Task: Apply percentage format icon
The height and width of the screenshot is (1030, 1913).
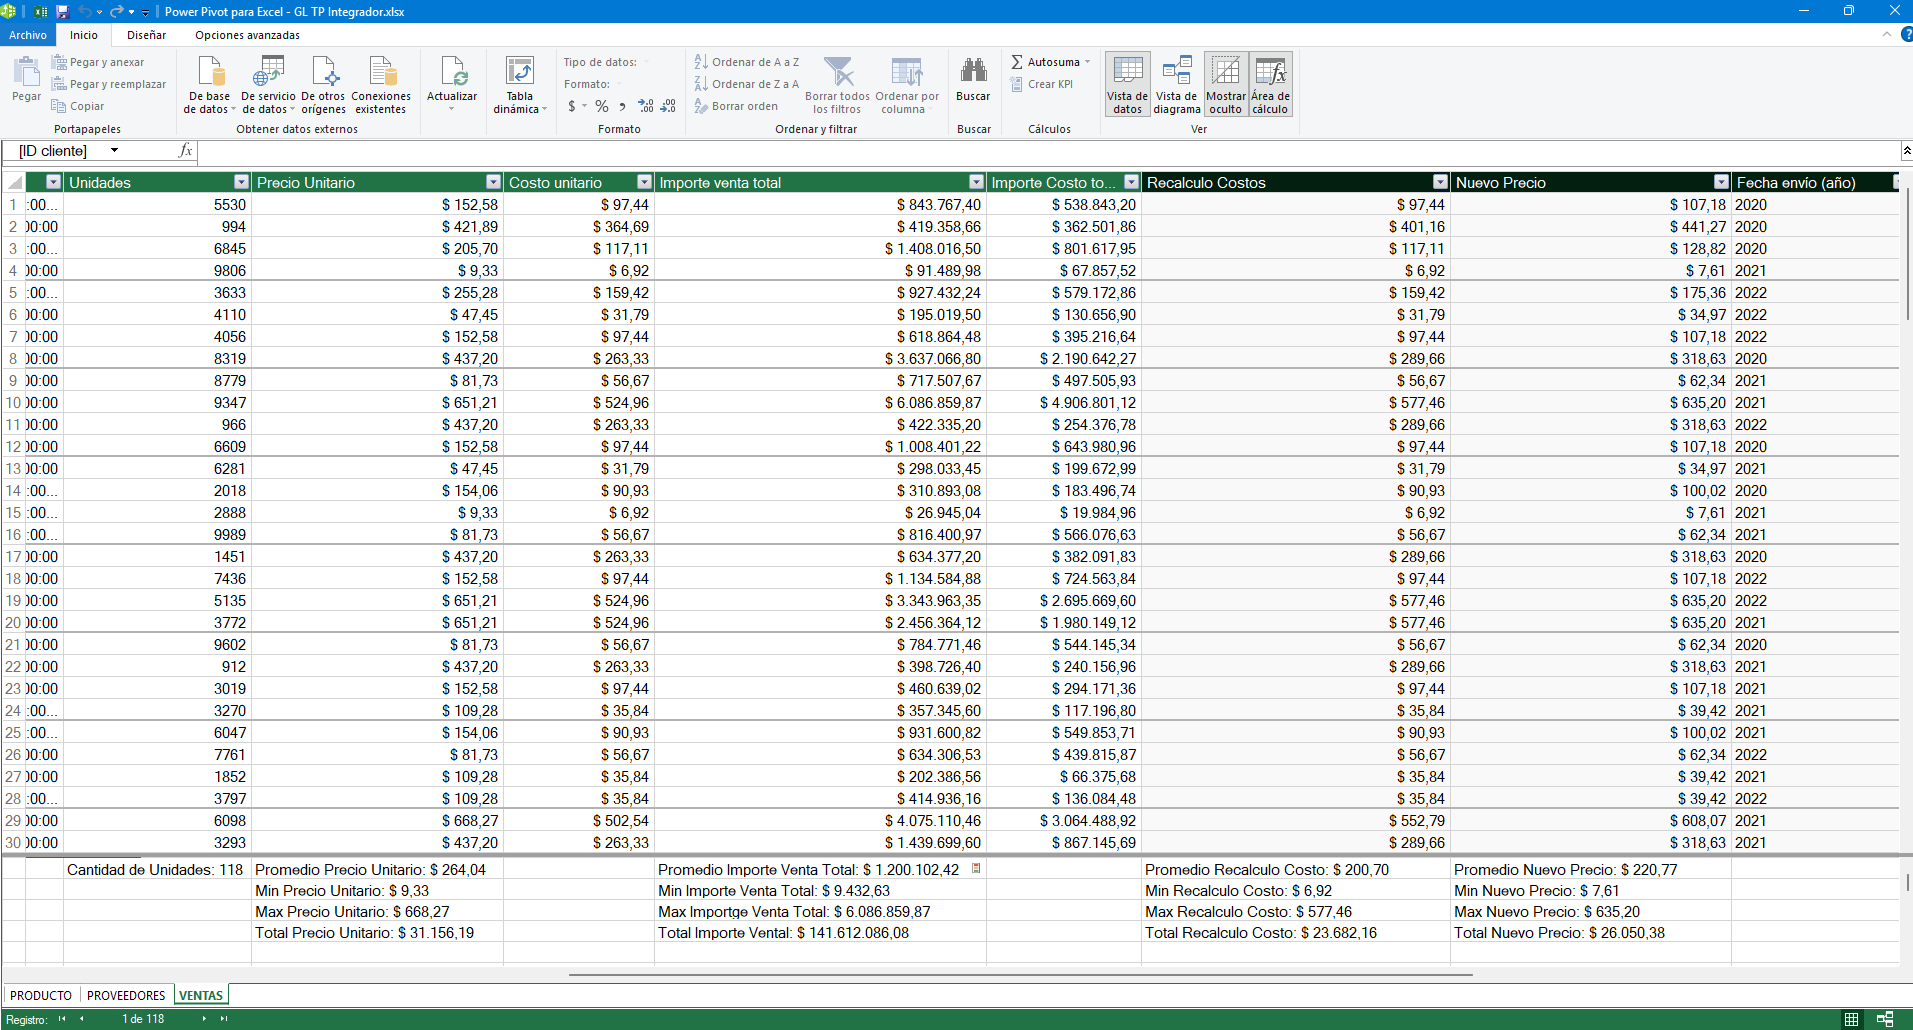Action: coord(601,106)
